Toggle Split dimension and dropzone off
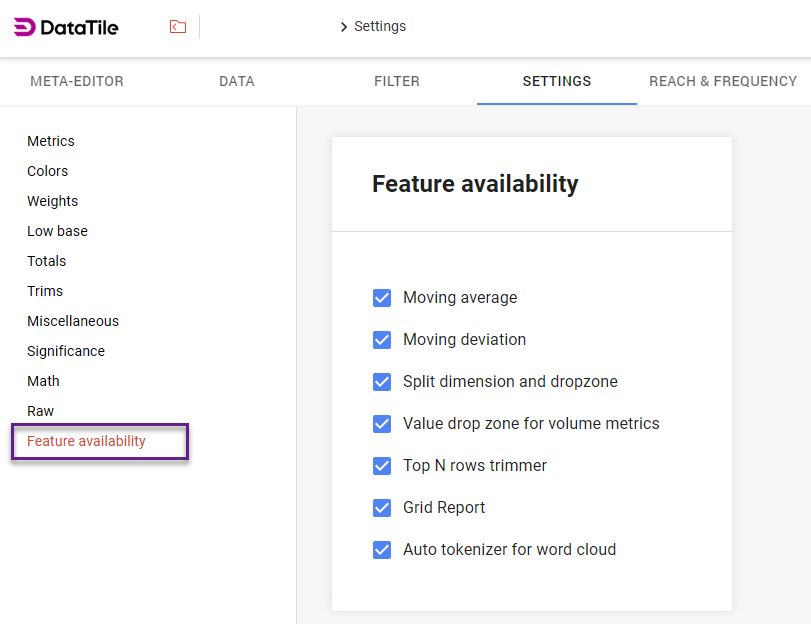The width and height of the screenshot is (811, 624). [382, 382]
